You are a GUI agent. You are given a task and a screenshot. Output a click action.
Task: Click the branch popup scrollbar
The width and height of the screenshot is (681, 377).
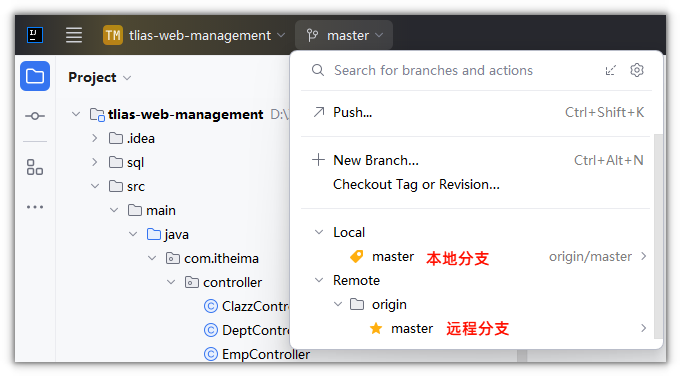[658, 236]
